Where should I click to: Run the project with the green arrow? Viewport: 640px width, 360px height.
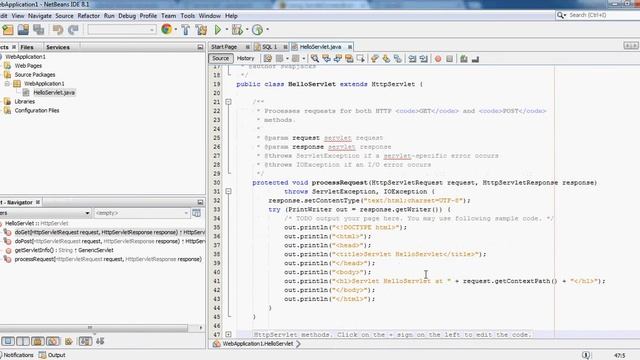(218, 29)
